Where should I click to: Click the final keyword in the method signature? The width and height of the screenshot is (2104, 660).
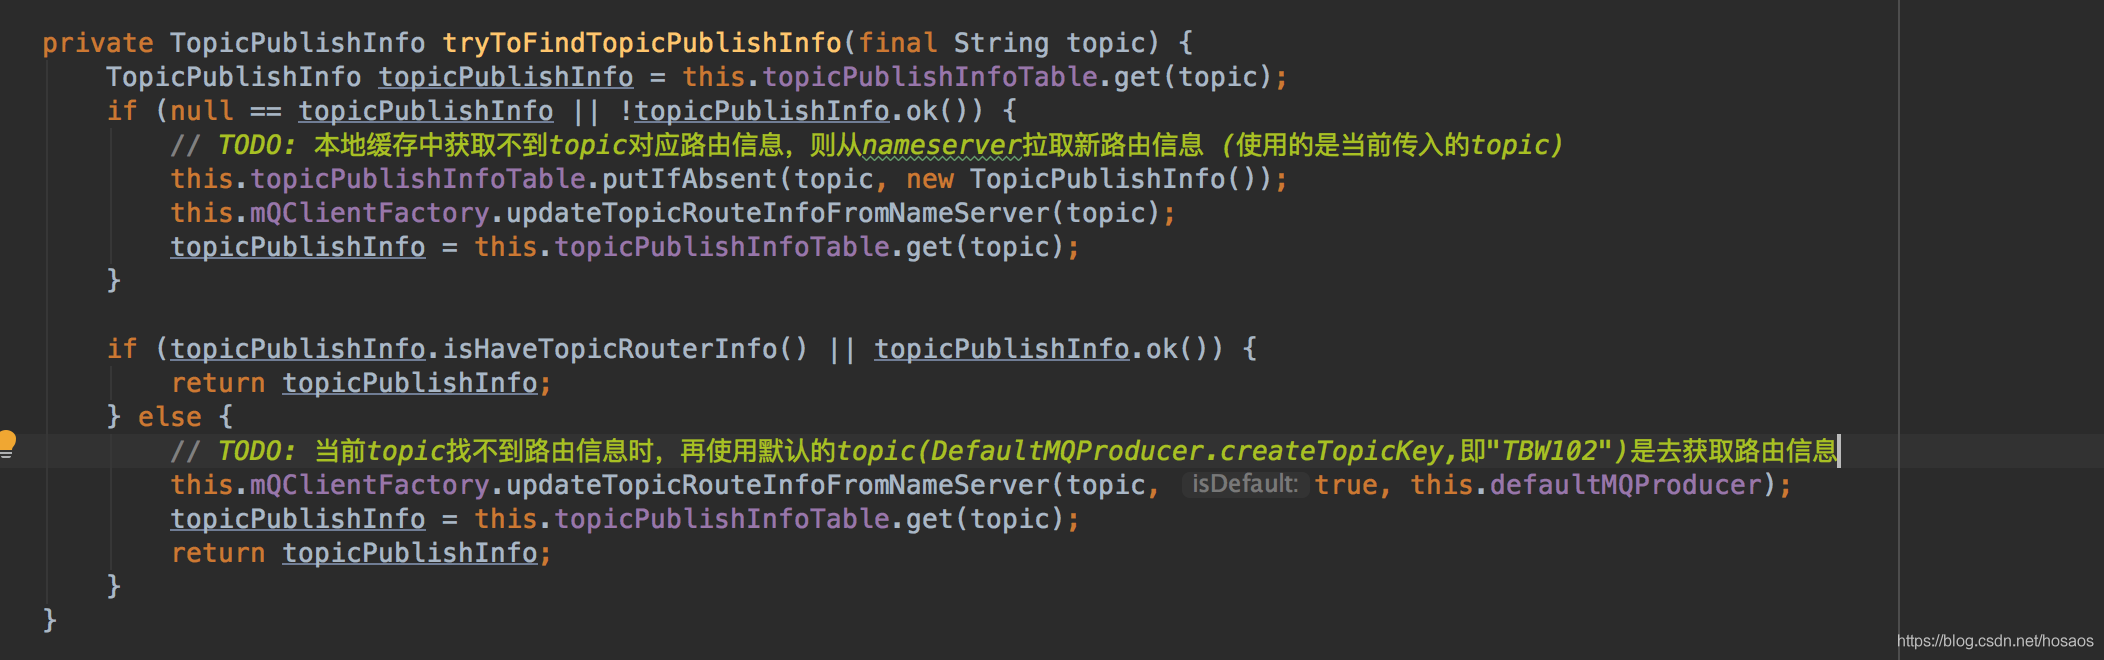coord(897,43)
